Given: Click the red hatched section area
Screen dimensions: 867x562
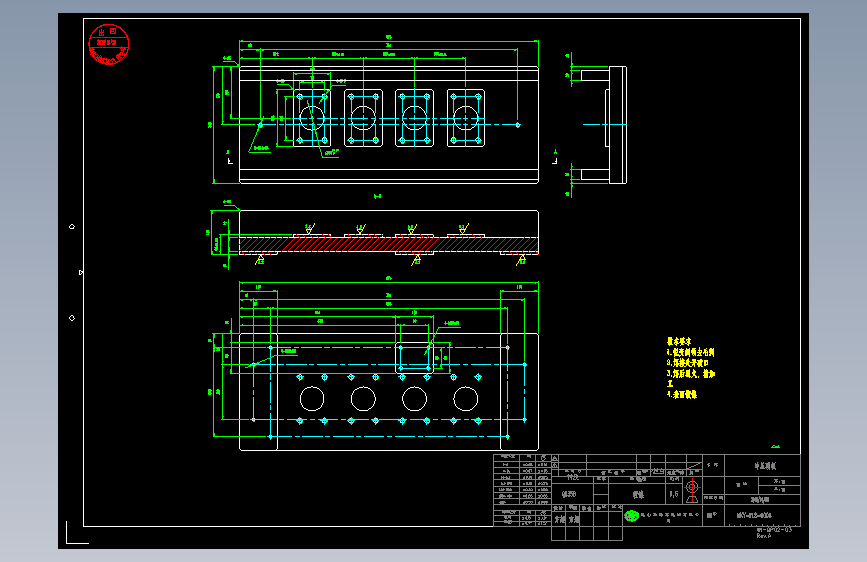Looking at the screenshot, I should (x=389, y=244).
